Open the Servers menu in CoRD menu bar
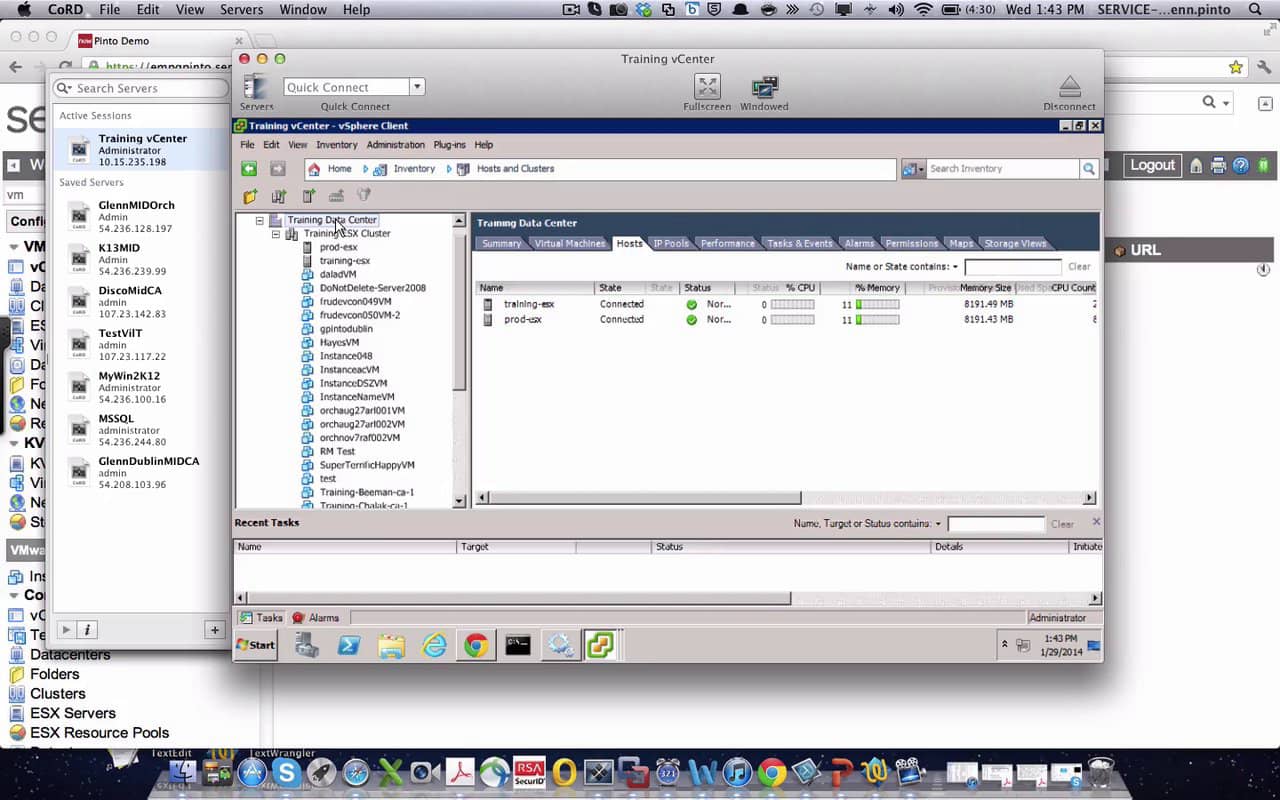This screenshot has height=800, width=1280. click(x=241, y=10)
